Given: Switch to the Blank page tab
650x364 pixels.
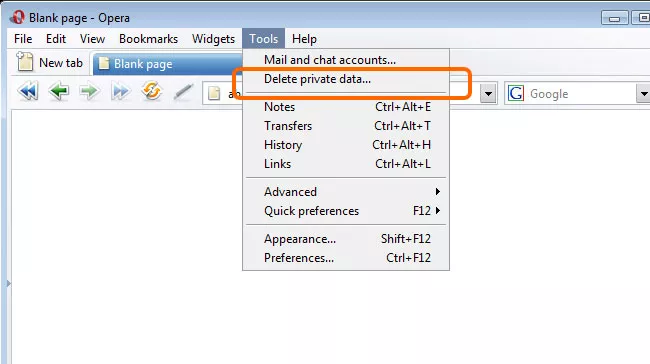Looking at the screenshot, I should point(167,64).
